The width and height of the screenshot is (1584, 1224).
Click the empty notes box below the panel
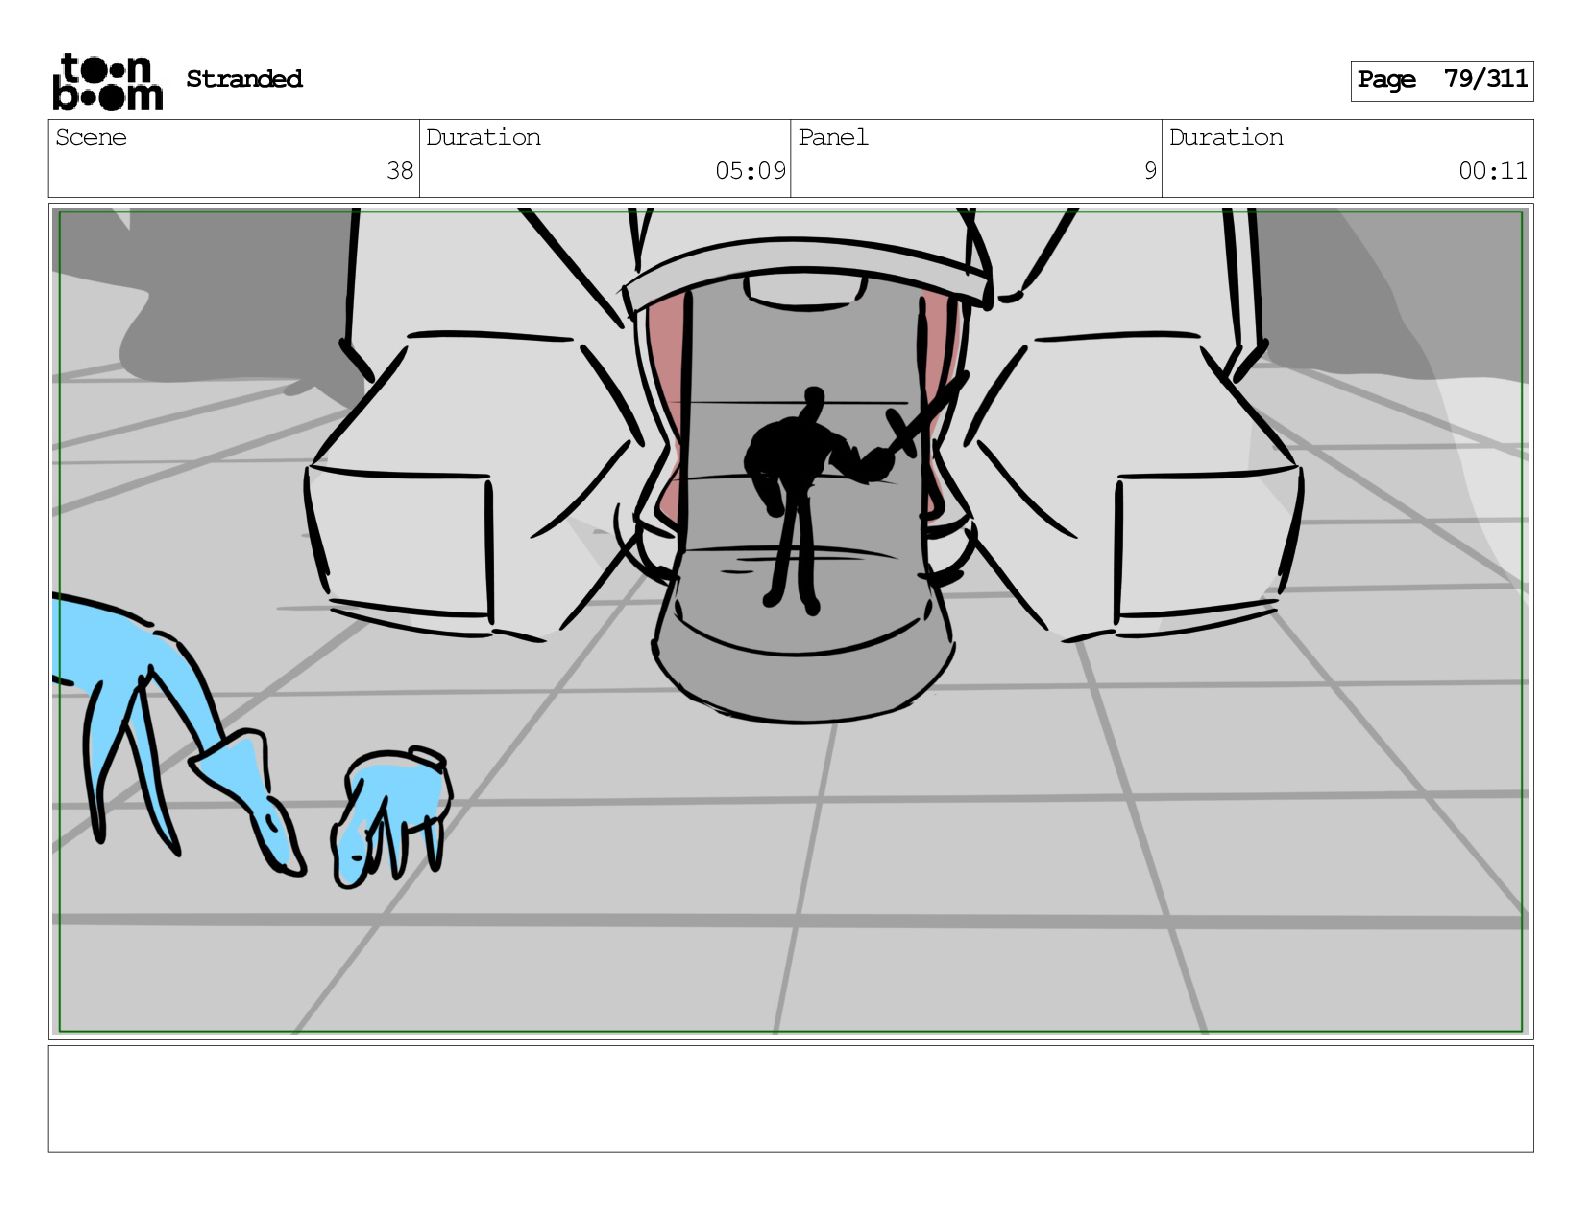click(790, 1099)
